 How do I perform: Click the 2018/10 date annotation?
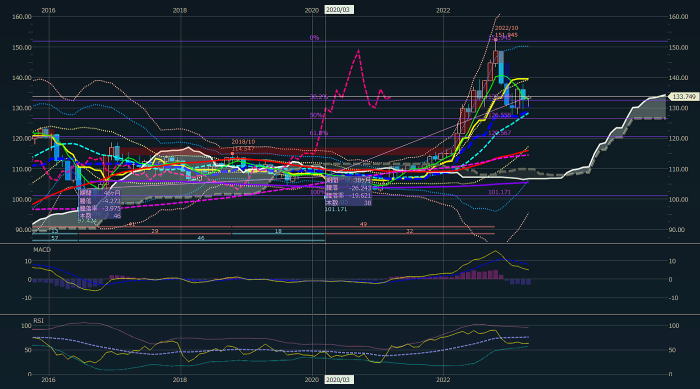[x=243, y=142]
